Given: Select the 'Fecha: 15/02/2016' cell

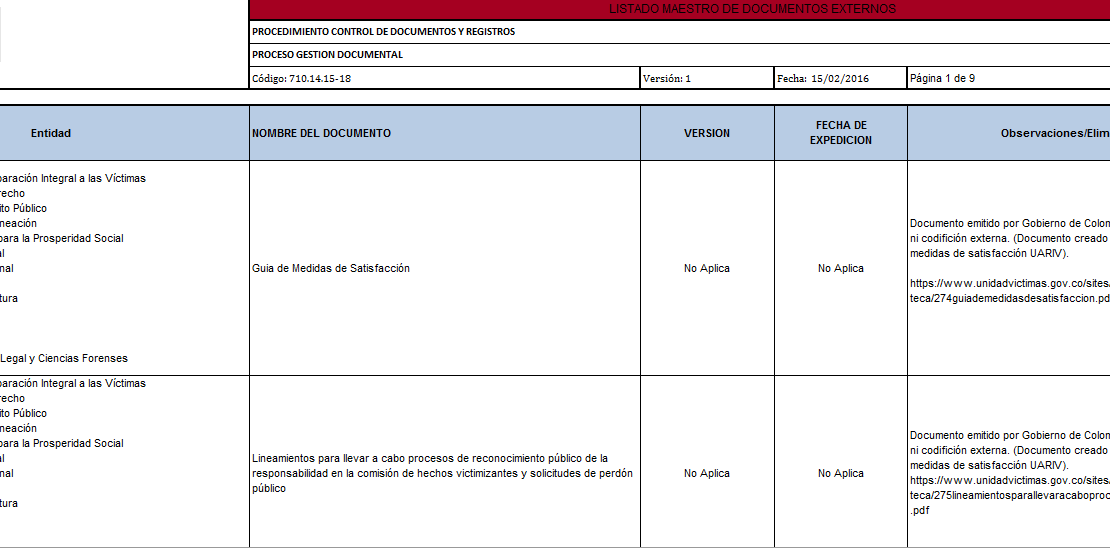Looking at the screenshot, I should point(840,79).
